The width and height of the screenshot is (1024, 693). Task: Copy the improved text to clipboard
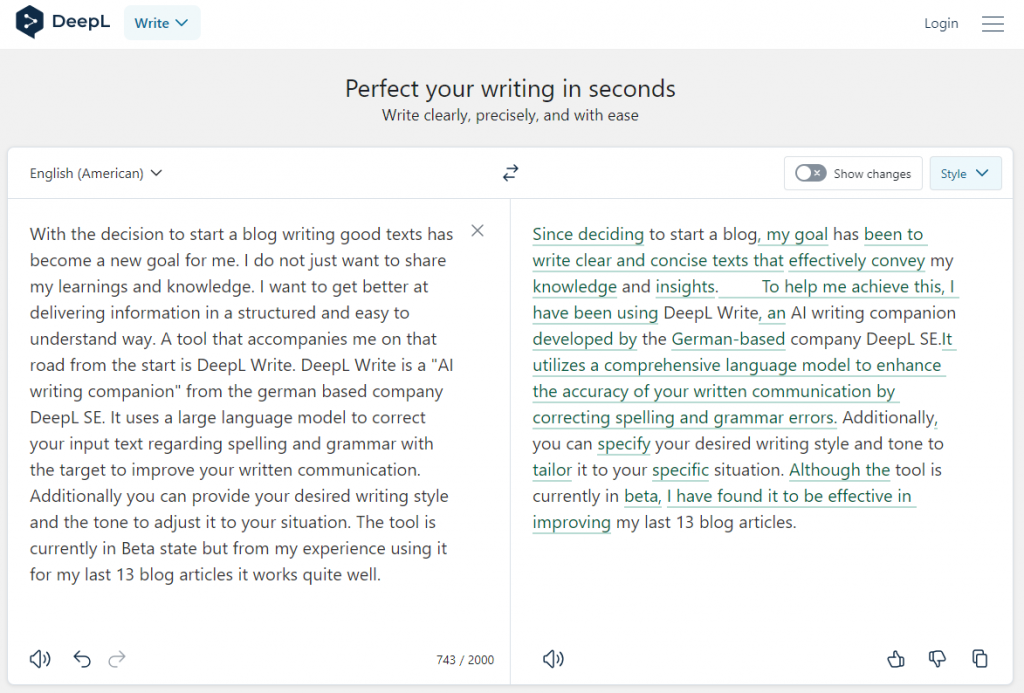click(980, 659)
